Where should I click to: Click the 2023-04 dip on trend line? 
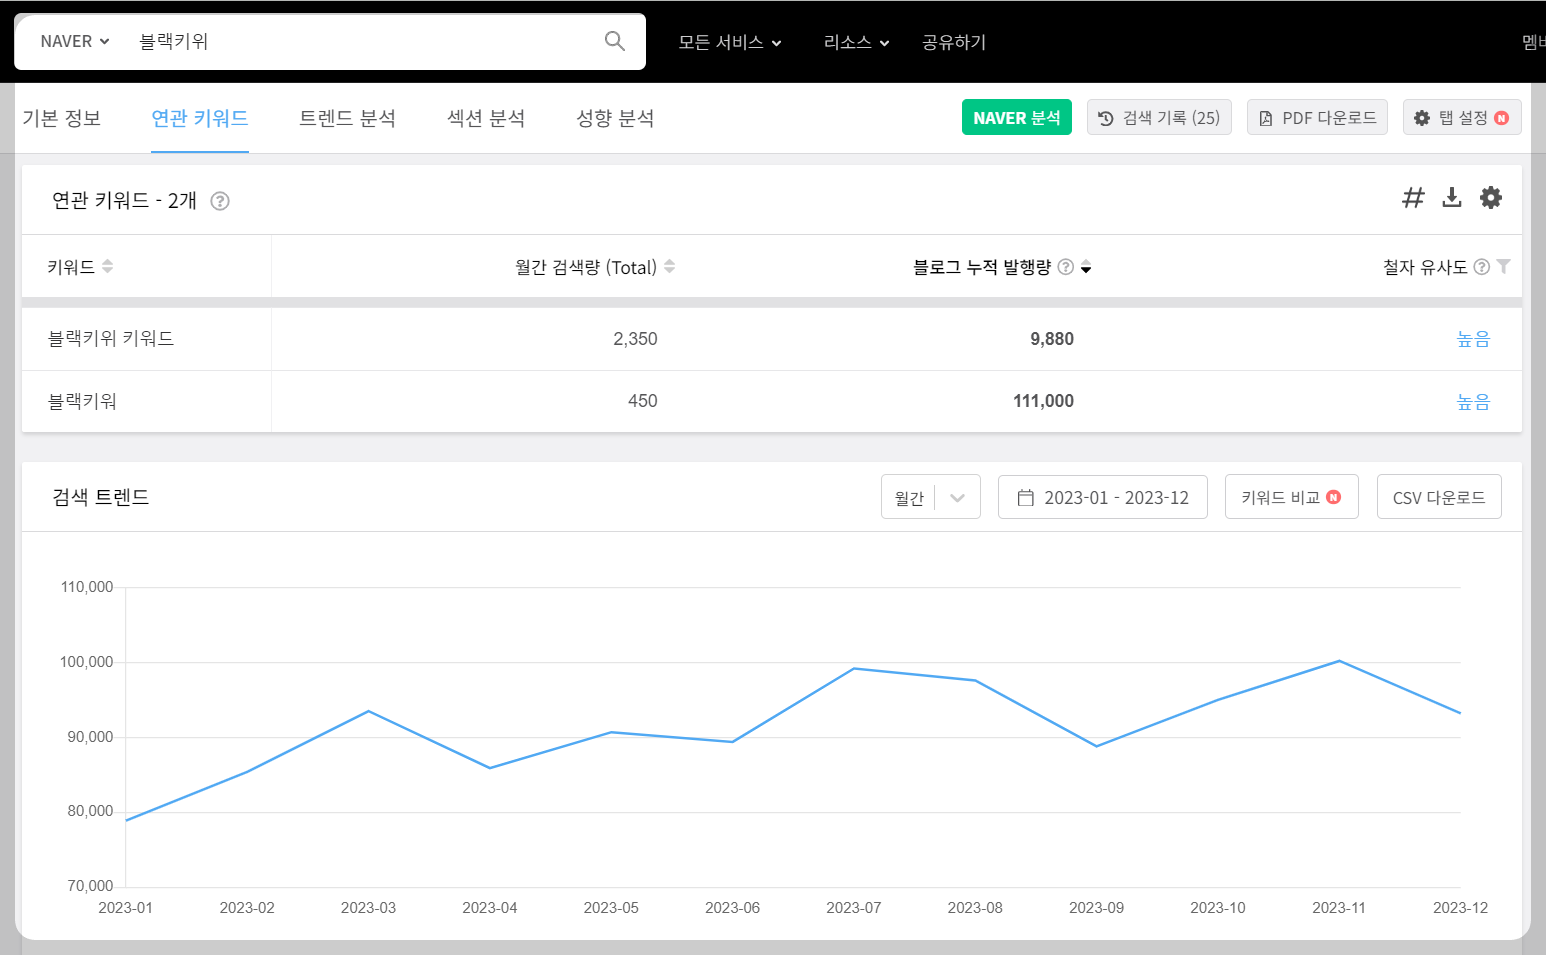click(x=490, y=768)
